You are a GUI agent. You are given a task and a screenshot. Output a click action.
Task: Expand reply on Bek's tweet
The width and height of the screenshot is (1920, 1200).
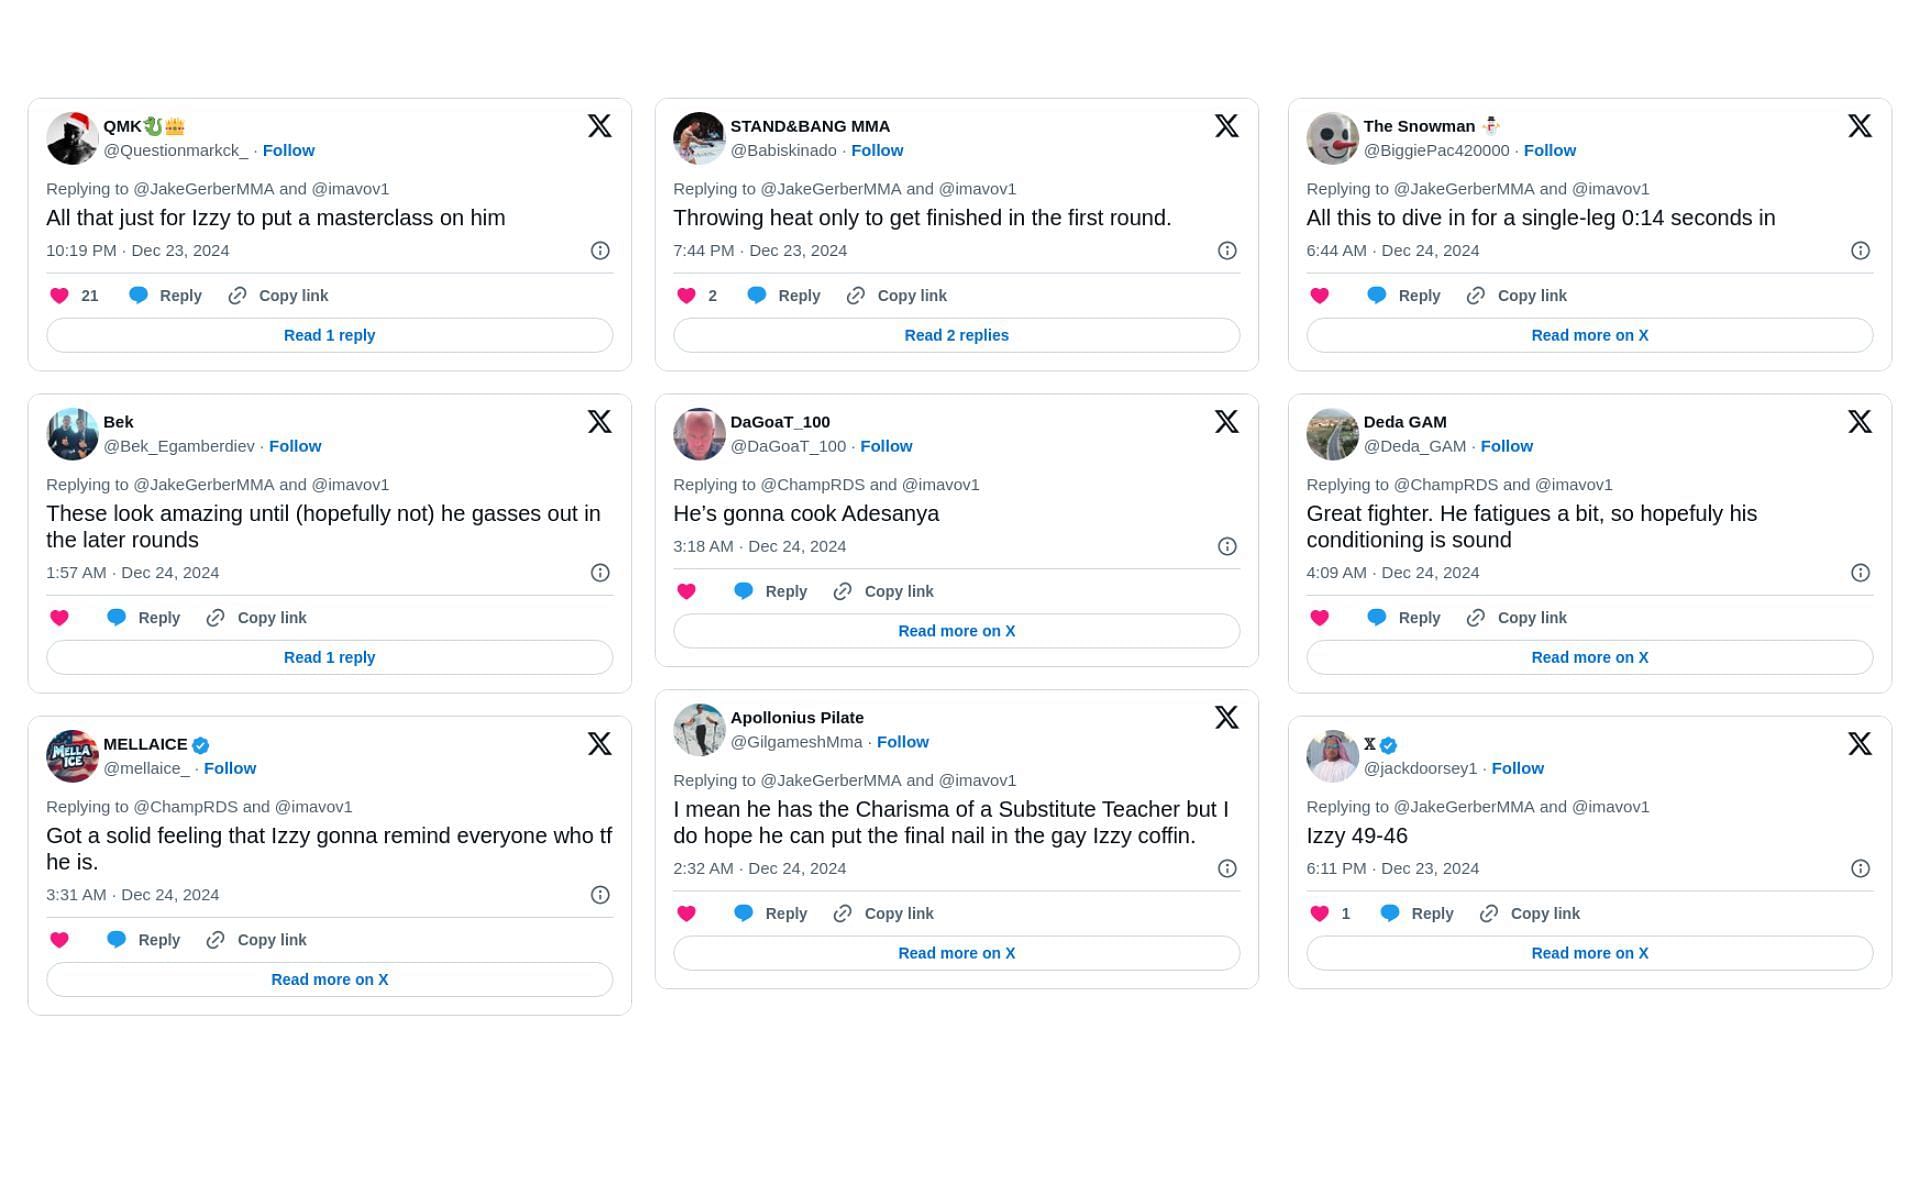329,657
